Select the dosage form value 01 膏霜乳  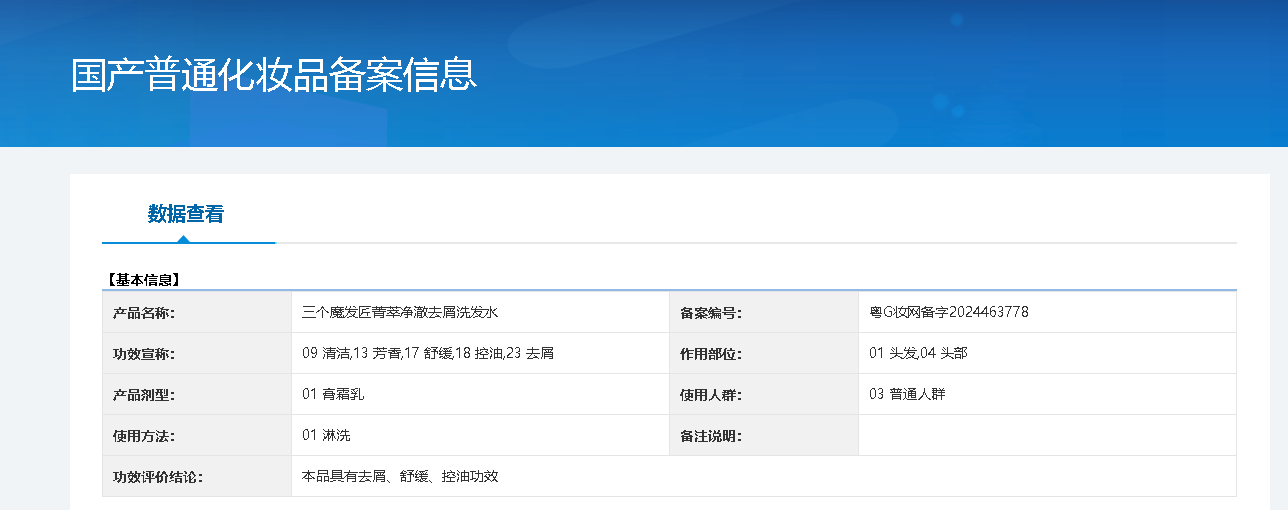pyautogui.click(x=333, y=394)
